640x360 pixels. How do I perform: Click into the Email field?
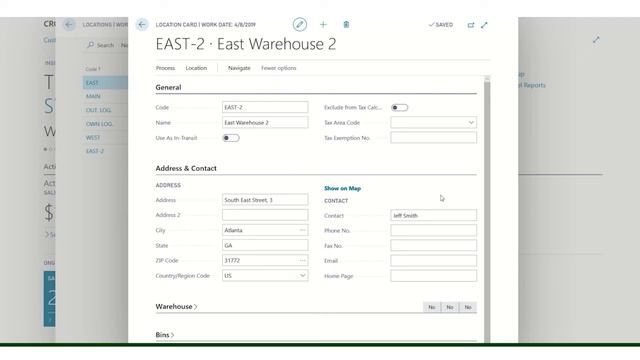(x=433, y=260)
